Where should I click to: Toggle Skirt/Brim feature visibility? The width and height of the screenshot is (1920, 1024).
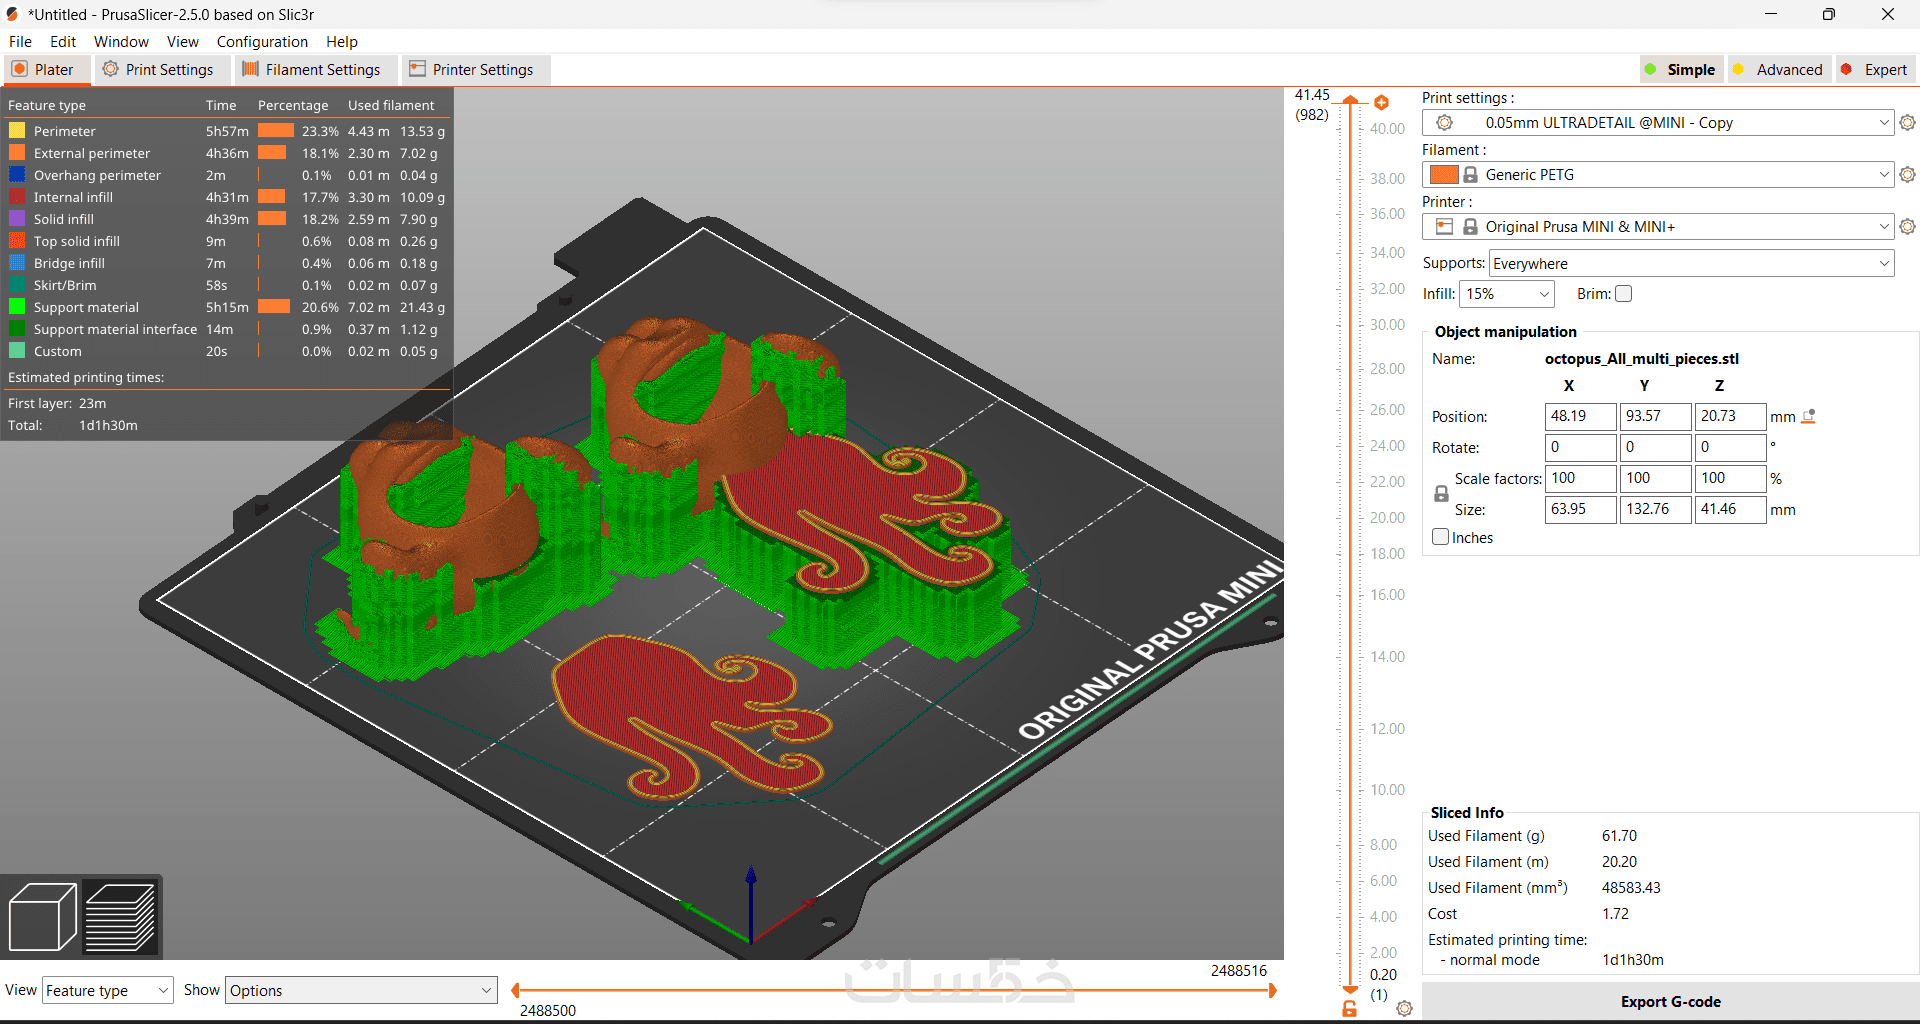17,285
